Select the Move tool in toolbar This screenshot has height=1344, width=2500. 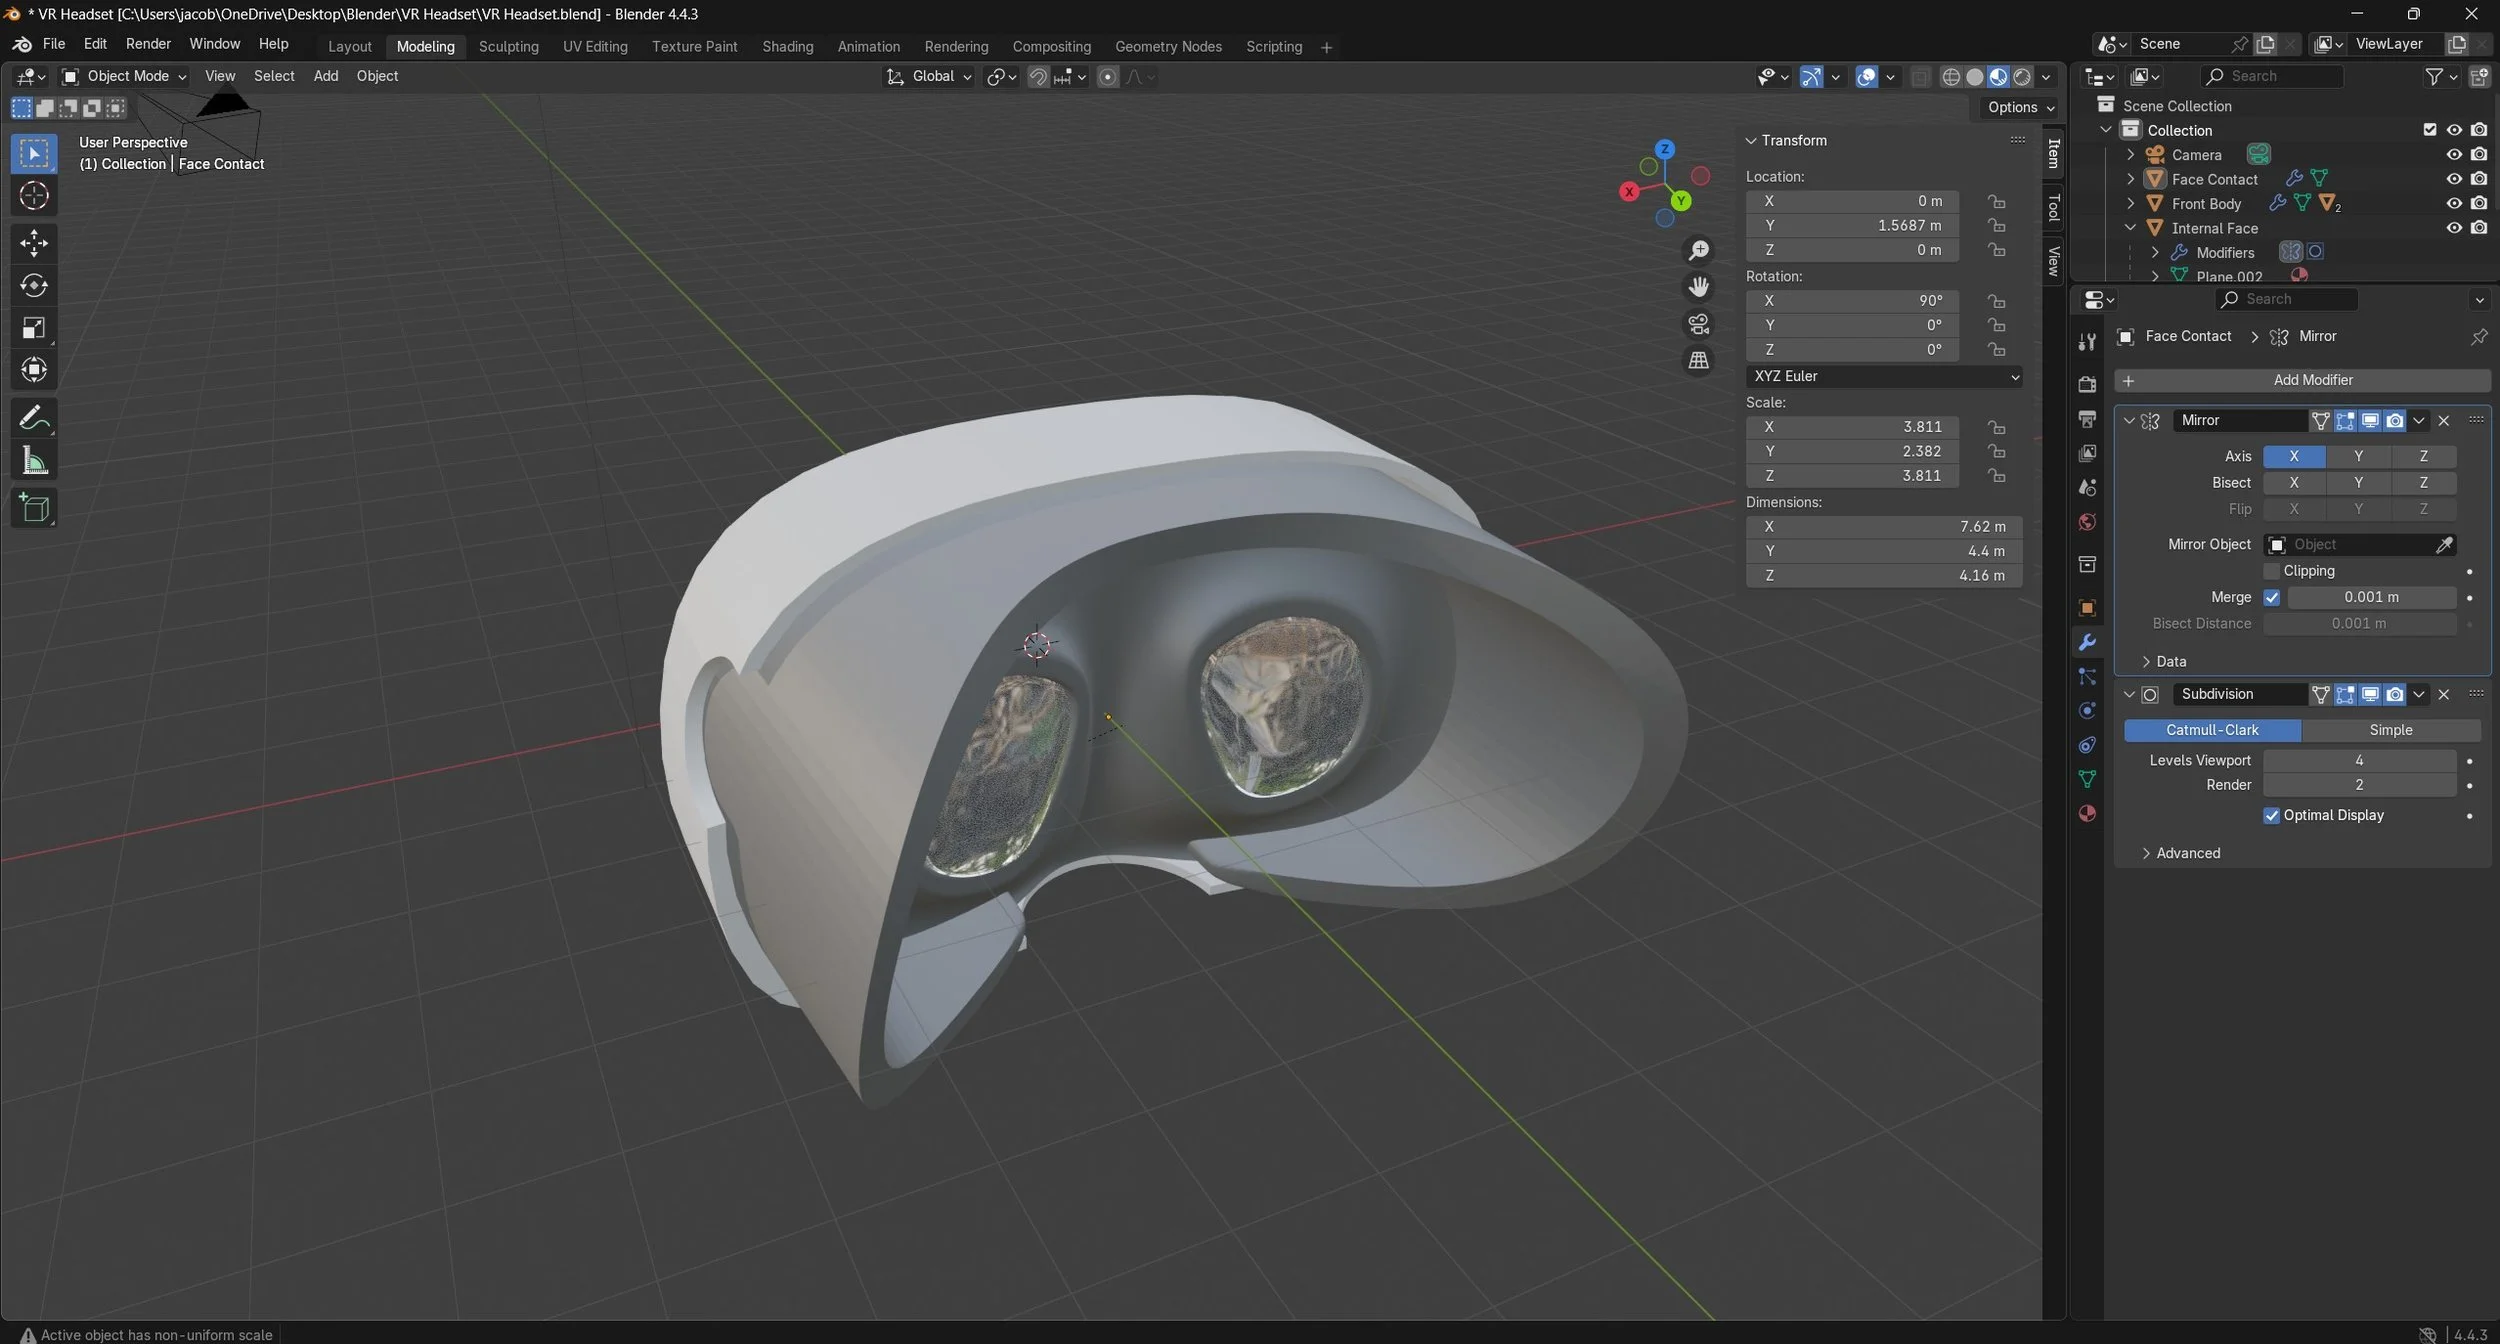(34, 242)
